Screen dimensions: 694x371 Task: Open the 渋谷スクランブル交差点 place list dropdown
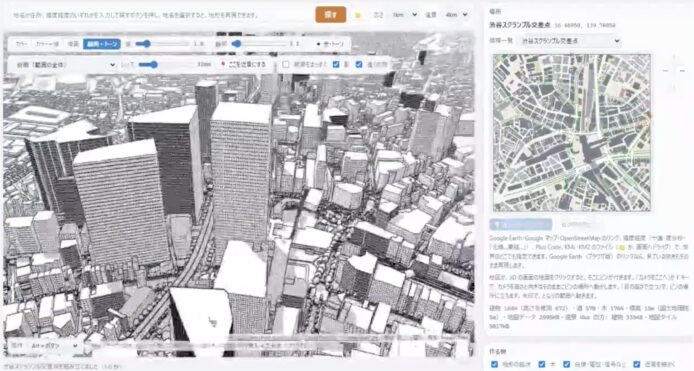(x=569, y=41)
